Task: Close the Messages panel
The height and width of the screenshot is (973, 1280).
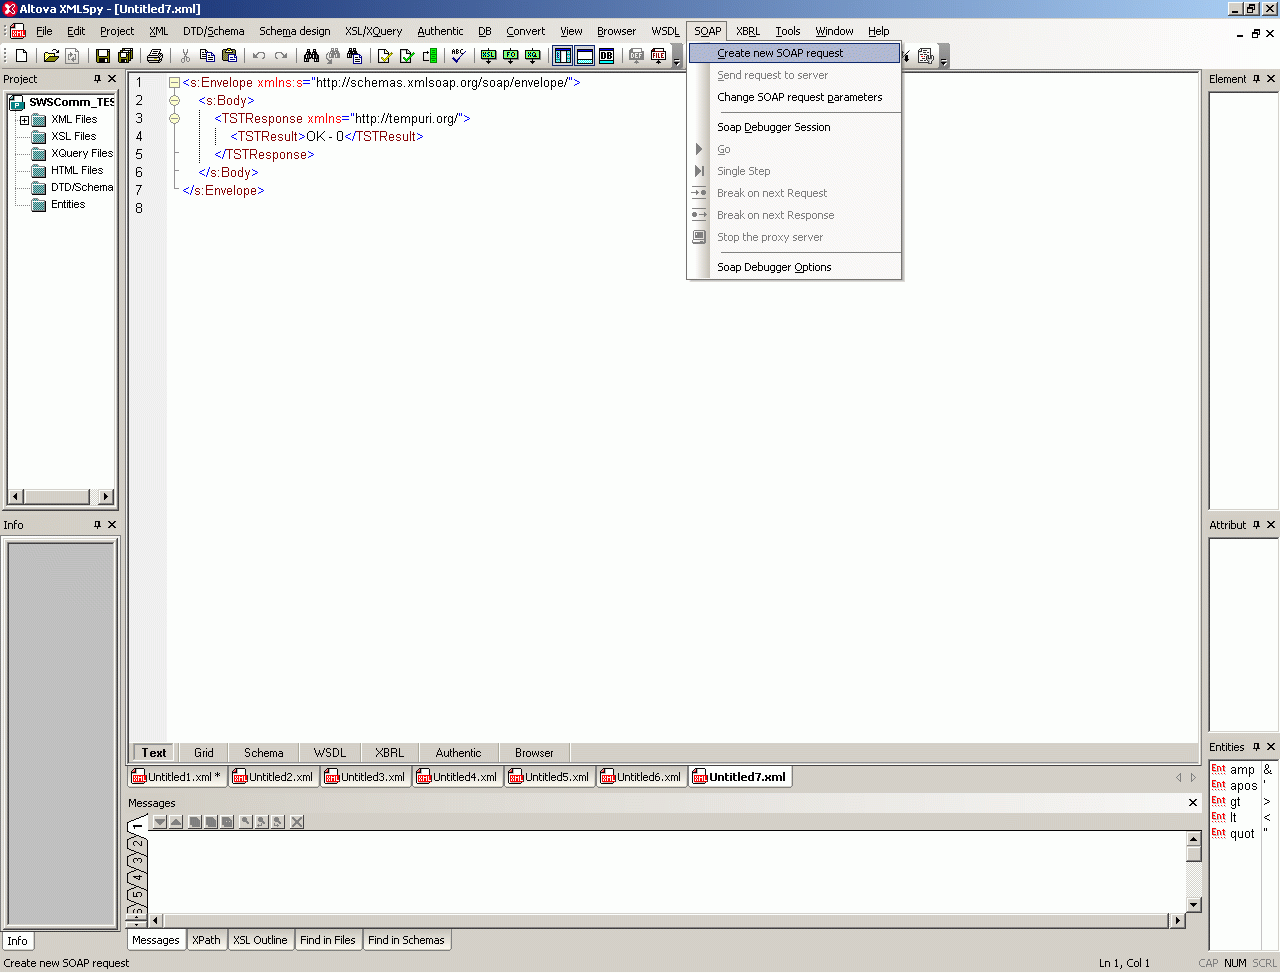Action: click(1193, 803)
